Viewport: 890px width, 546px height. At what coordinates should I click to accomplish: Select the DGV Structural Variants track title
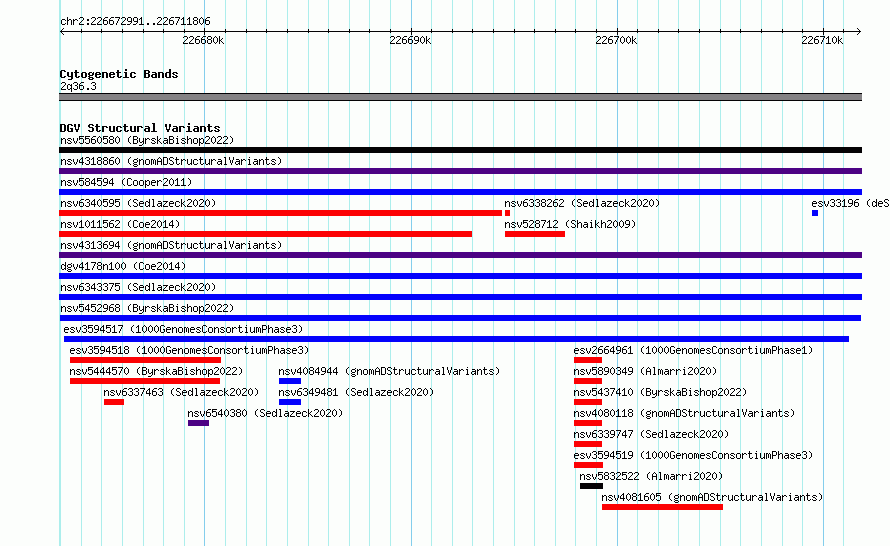point(140,128)
